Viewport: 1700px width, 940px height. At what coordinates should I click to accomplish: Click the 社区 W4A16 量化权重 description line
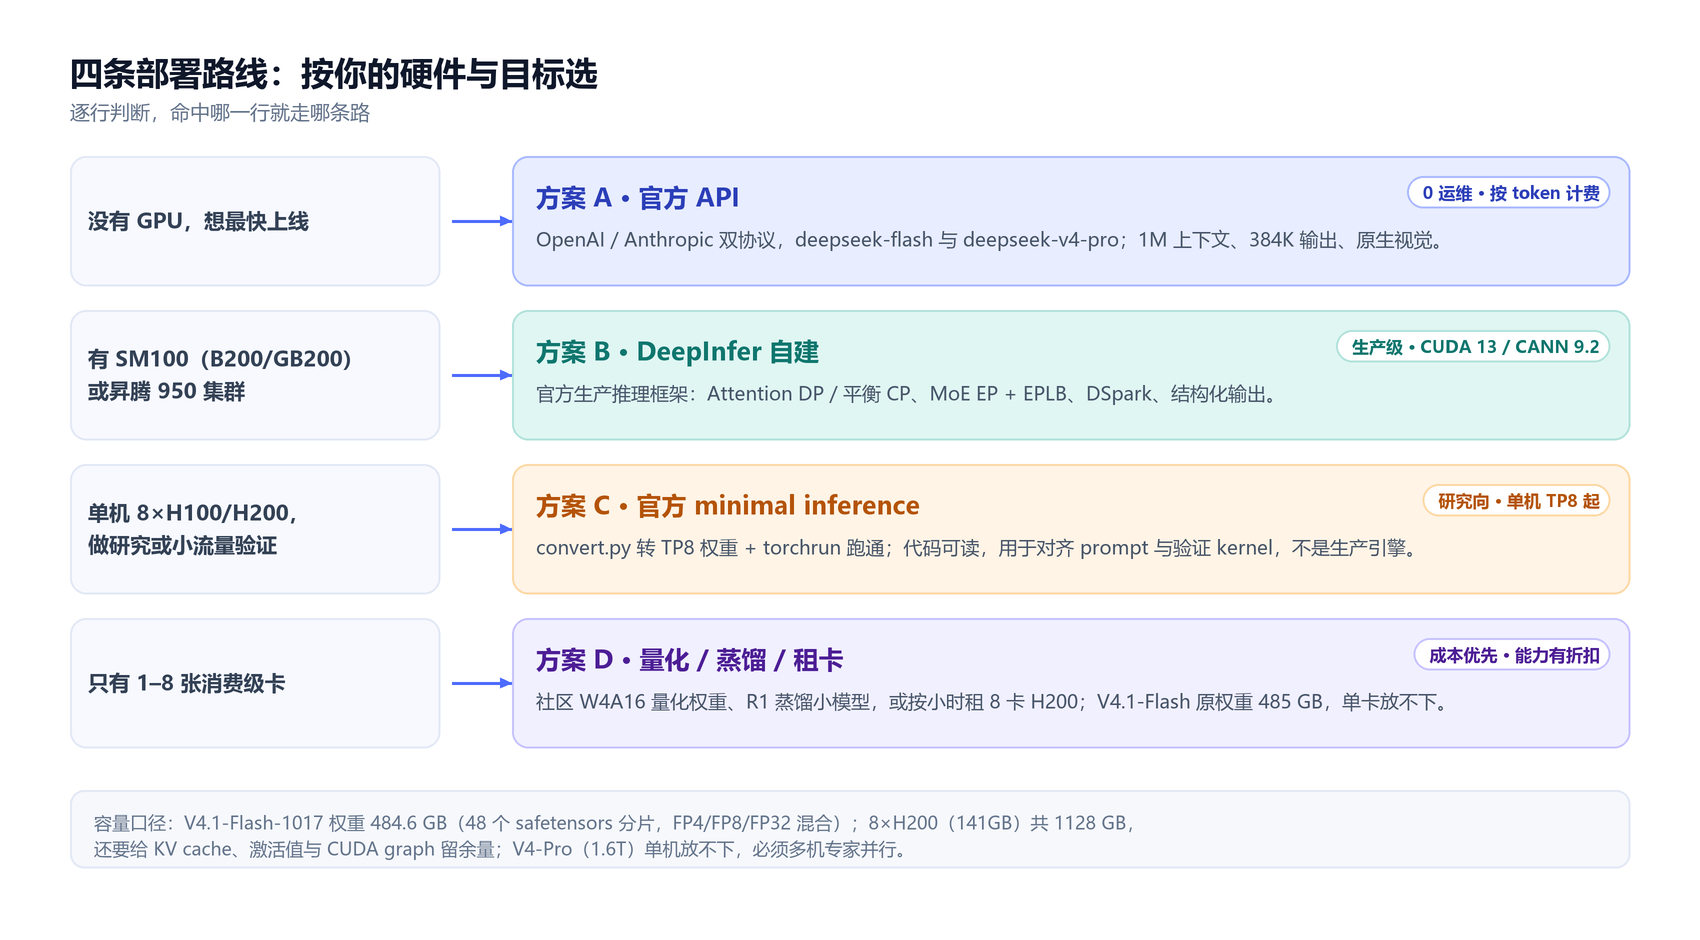[994, 702]
